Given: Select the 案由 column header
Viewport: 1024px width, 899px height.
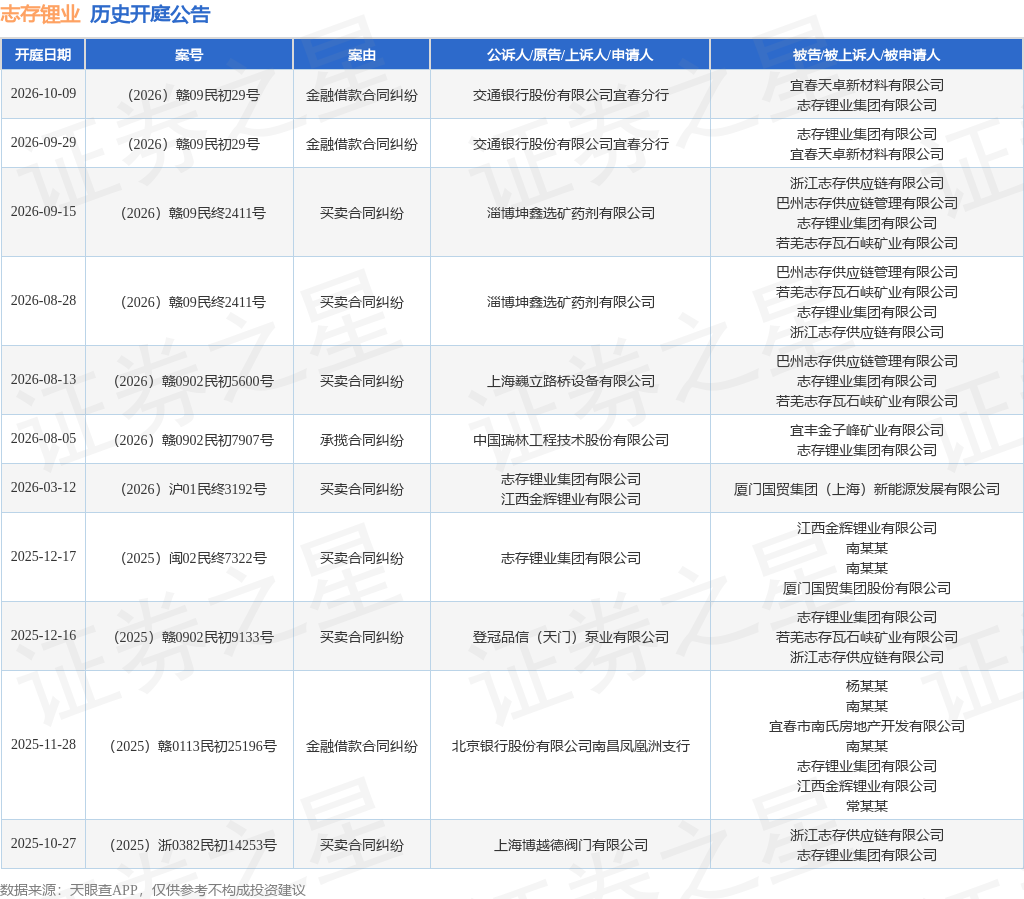Looking at the screenshot, I should (362, 55).
